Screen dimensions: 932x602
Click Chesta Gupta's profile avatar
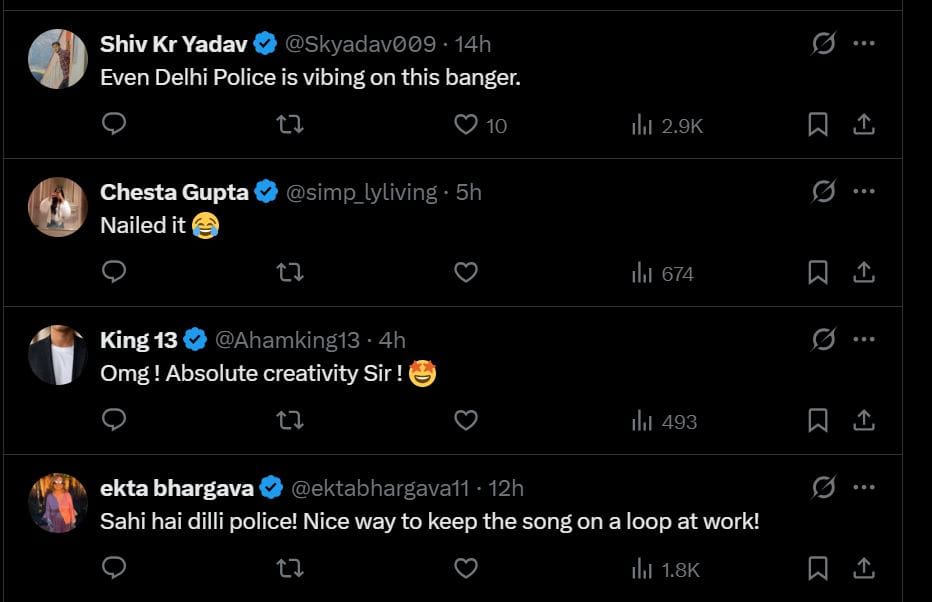[x=57, y=207]
